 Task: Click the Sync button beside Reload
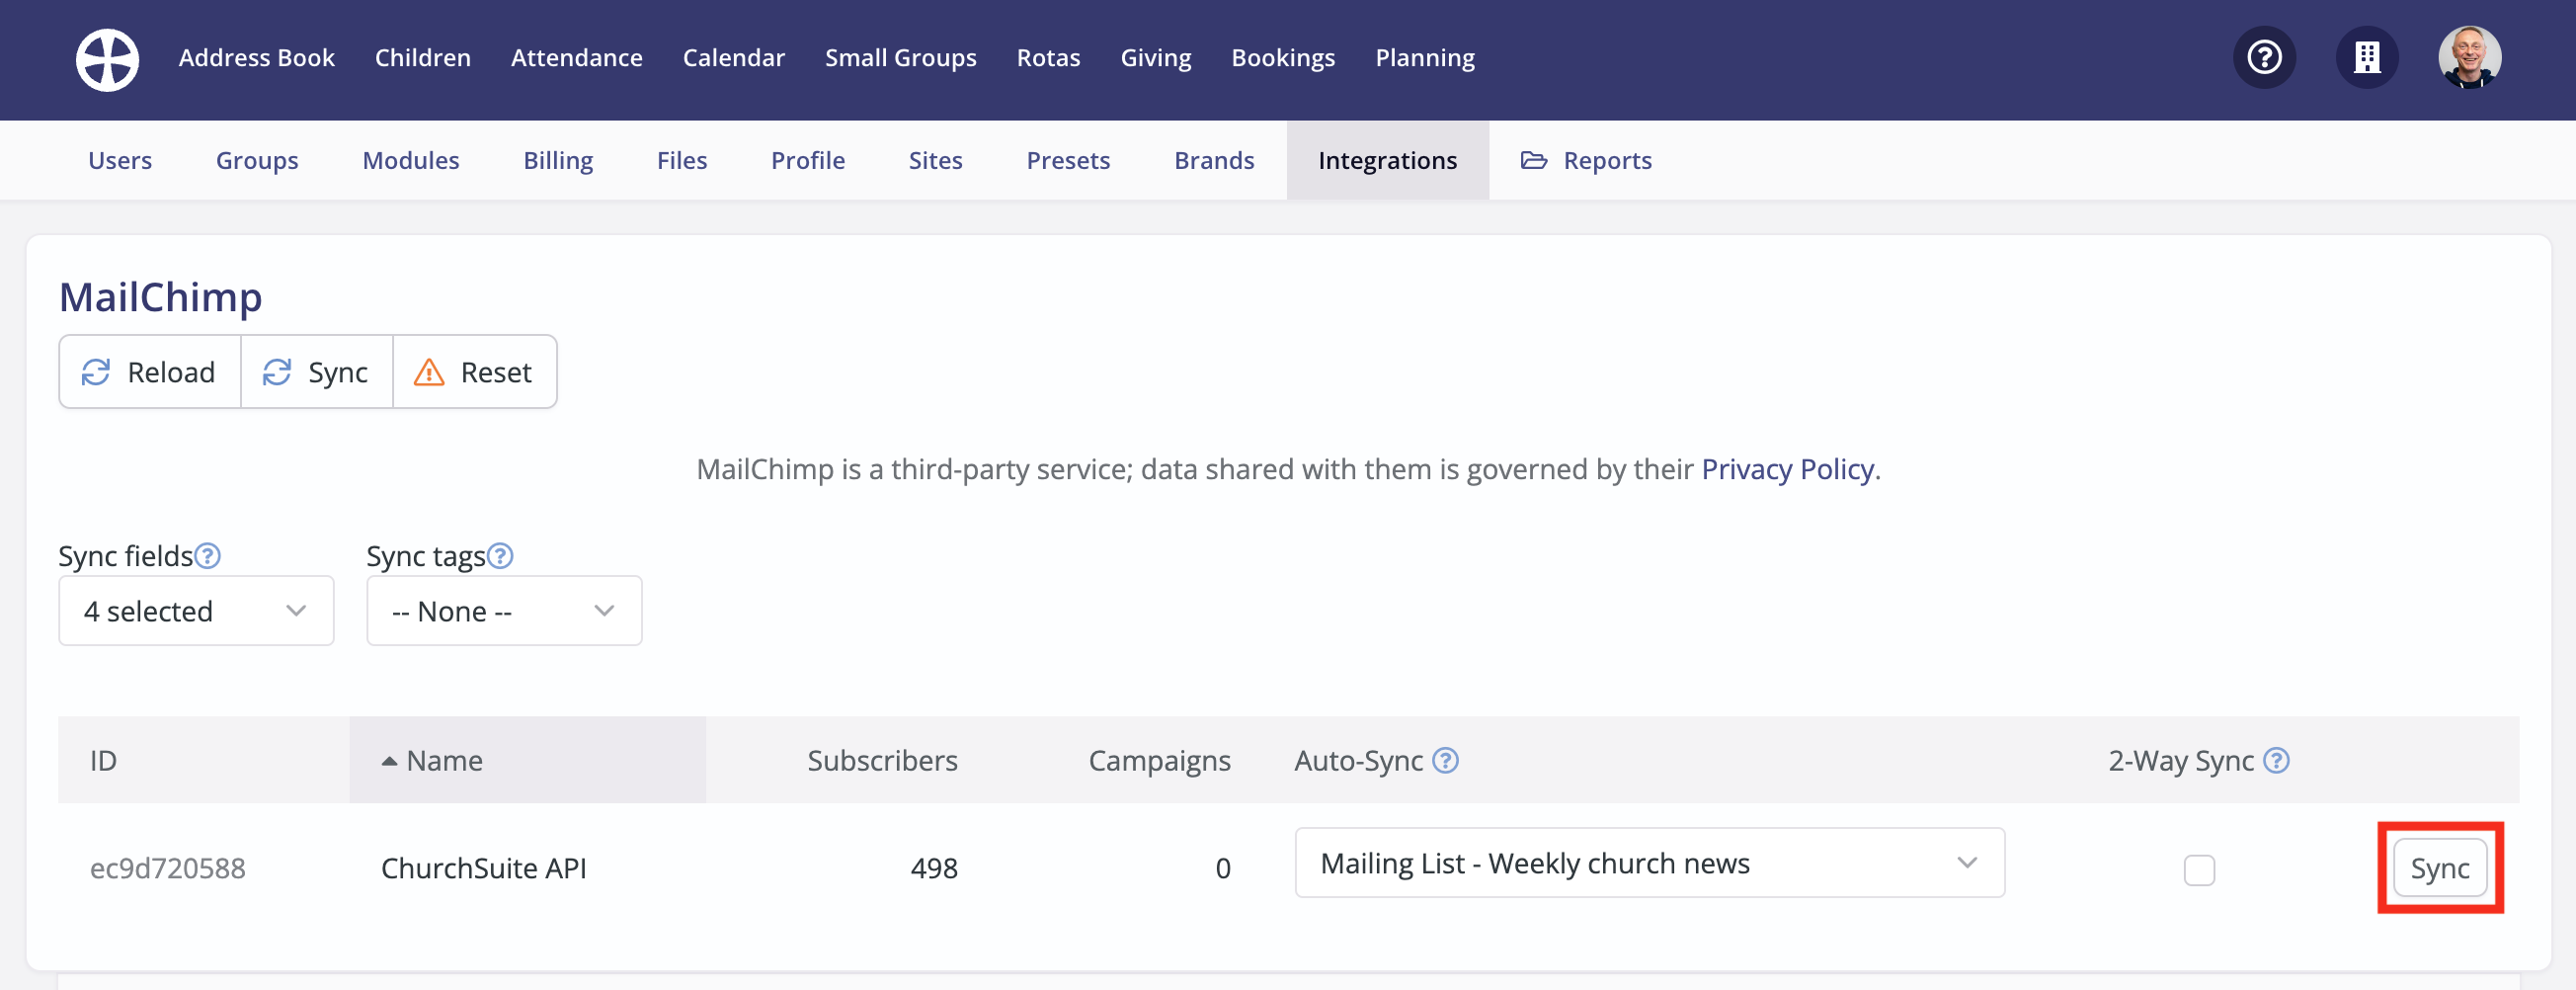coord(317,372)
